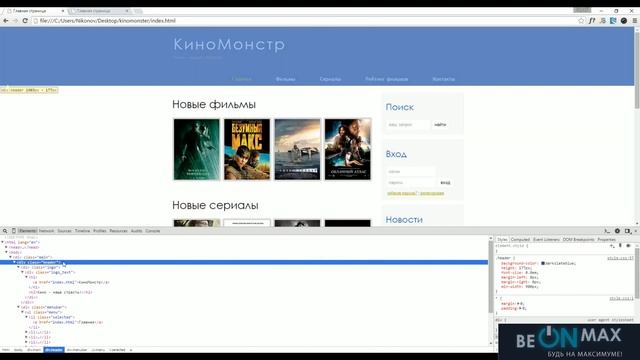This screenshot has height=360, width=640.
Task: Bookmark the page with the star icon
Action: click(x=581, y=20)
